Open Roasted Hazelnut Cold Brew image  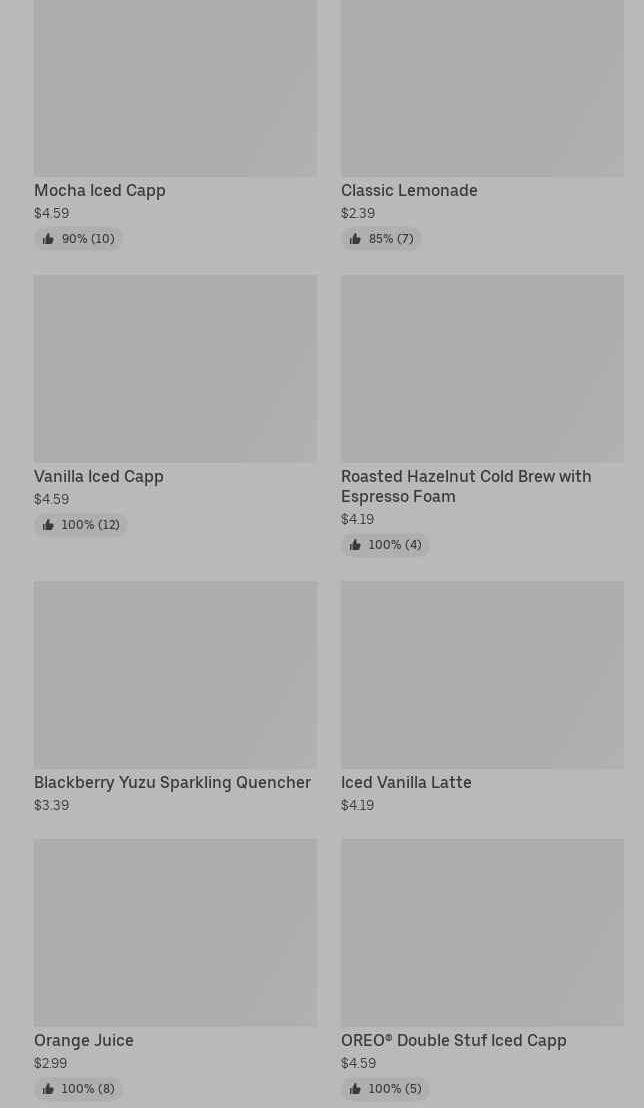482,368
